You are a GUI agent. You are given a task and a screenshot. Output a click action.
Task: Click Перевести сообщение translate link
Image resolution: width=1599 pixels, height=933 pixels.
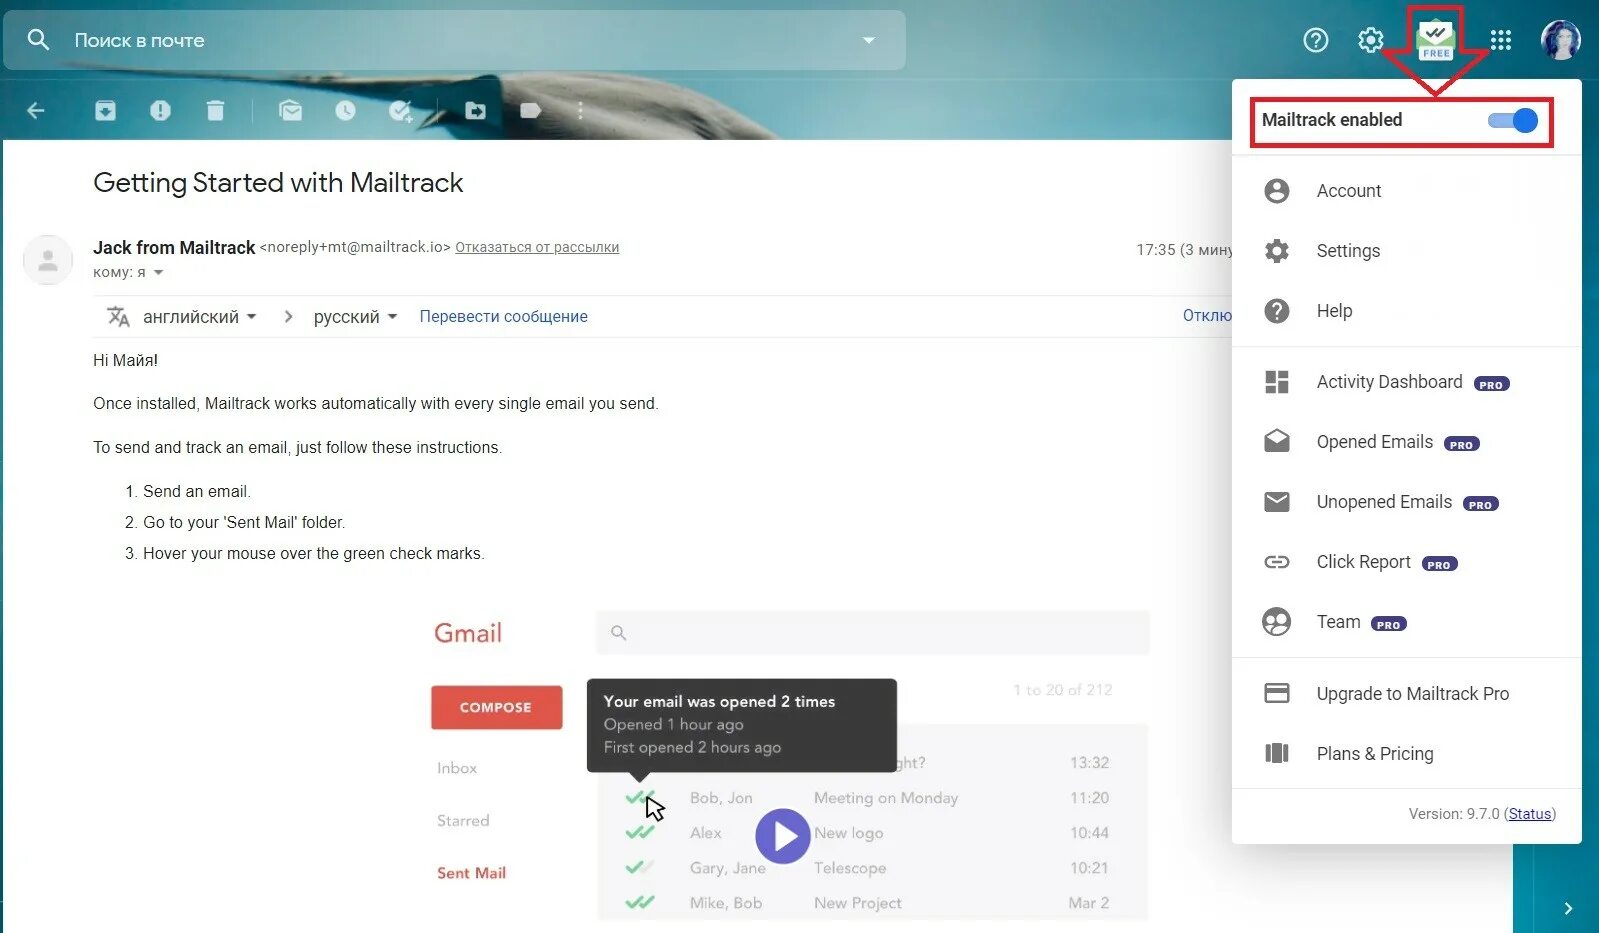pyautogui.click(x=503, y=316)
